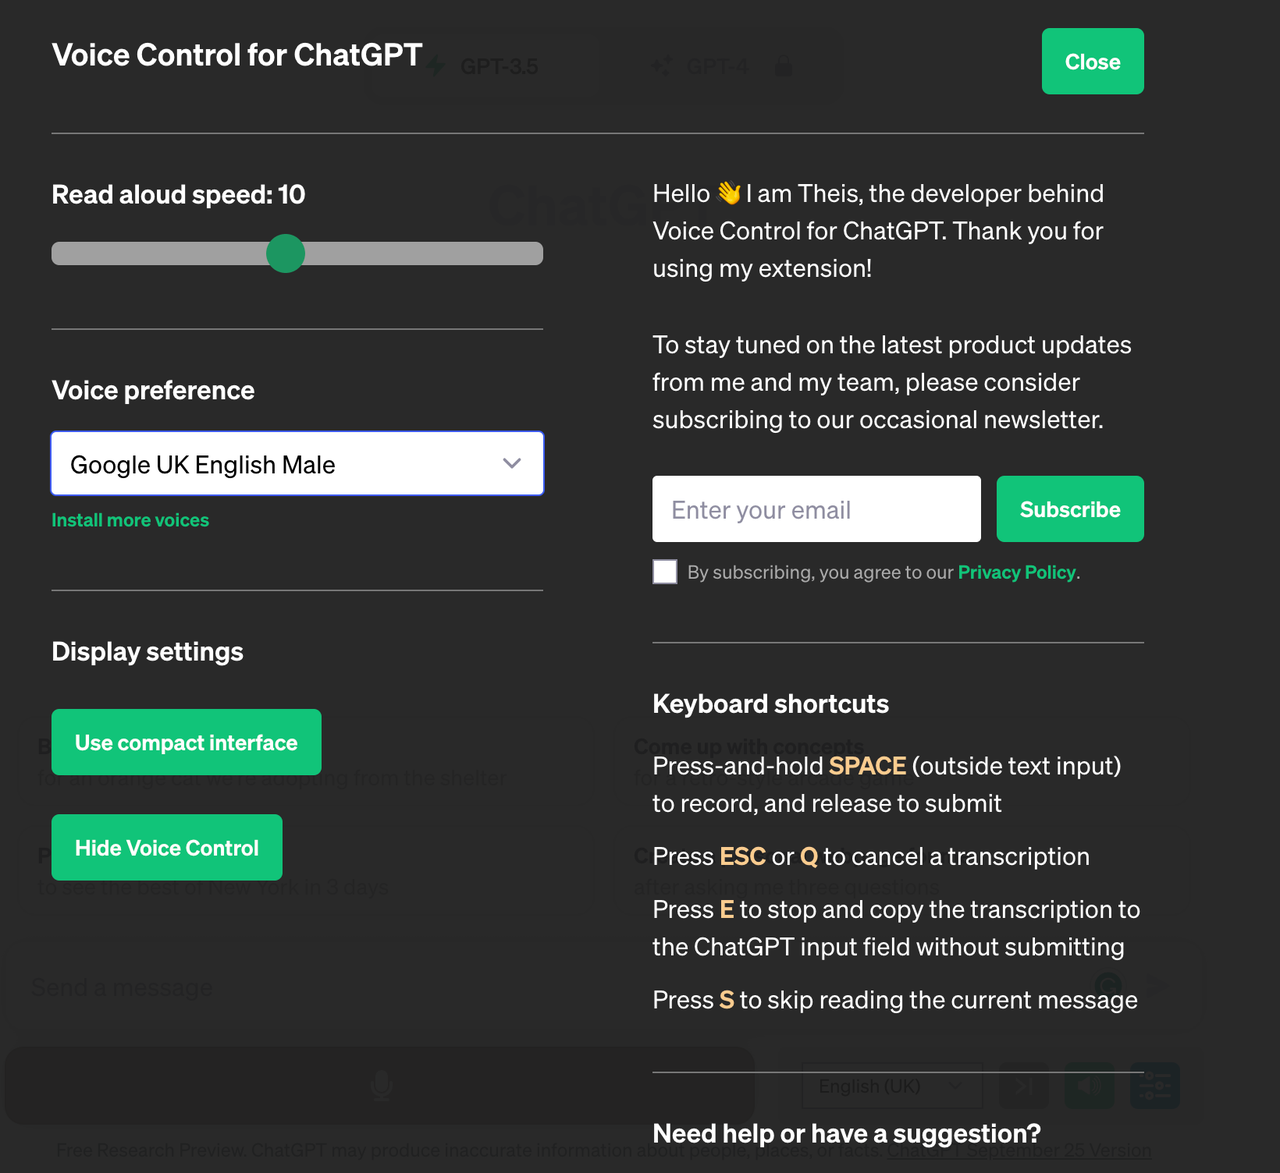
Task: Click the dimmed skip-reading arrow icon
Action: [1024, 1086]
